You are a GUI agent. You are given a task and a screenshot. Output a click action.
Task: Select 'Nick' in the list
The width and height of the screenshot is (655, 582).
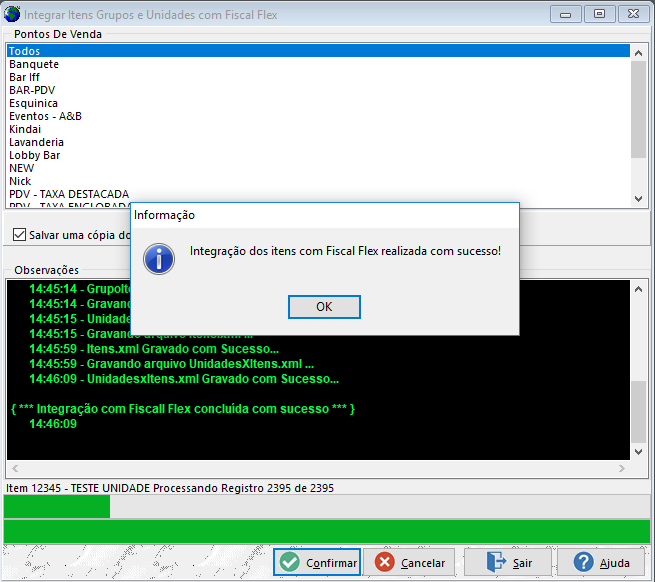coord(318,181)
